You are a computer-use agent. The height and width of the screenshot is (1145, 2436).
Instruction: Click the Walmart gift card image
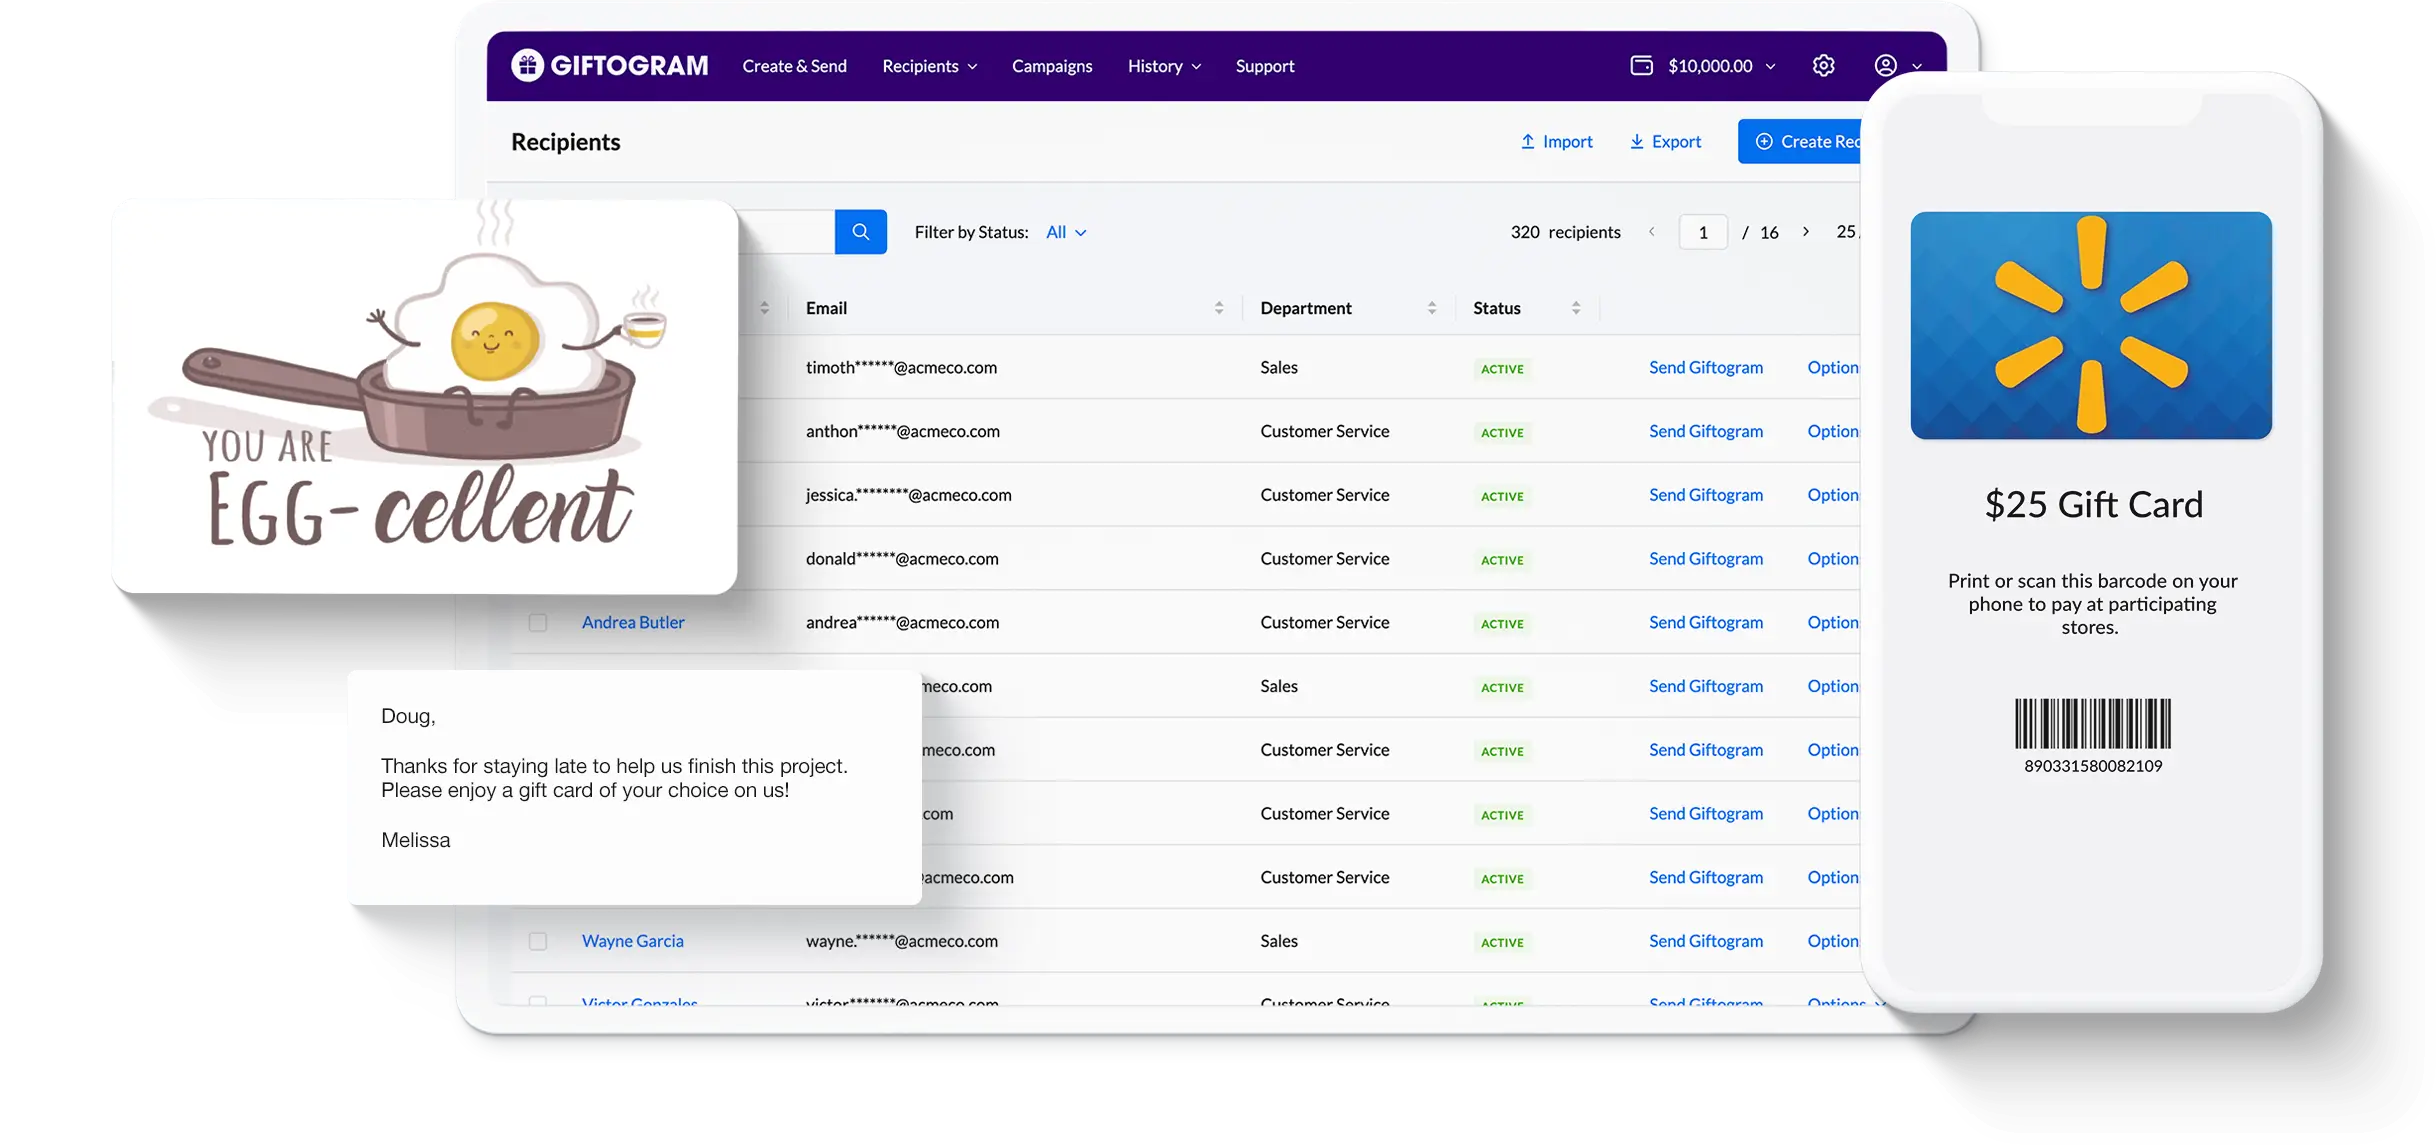(x=2091, y=325)
